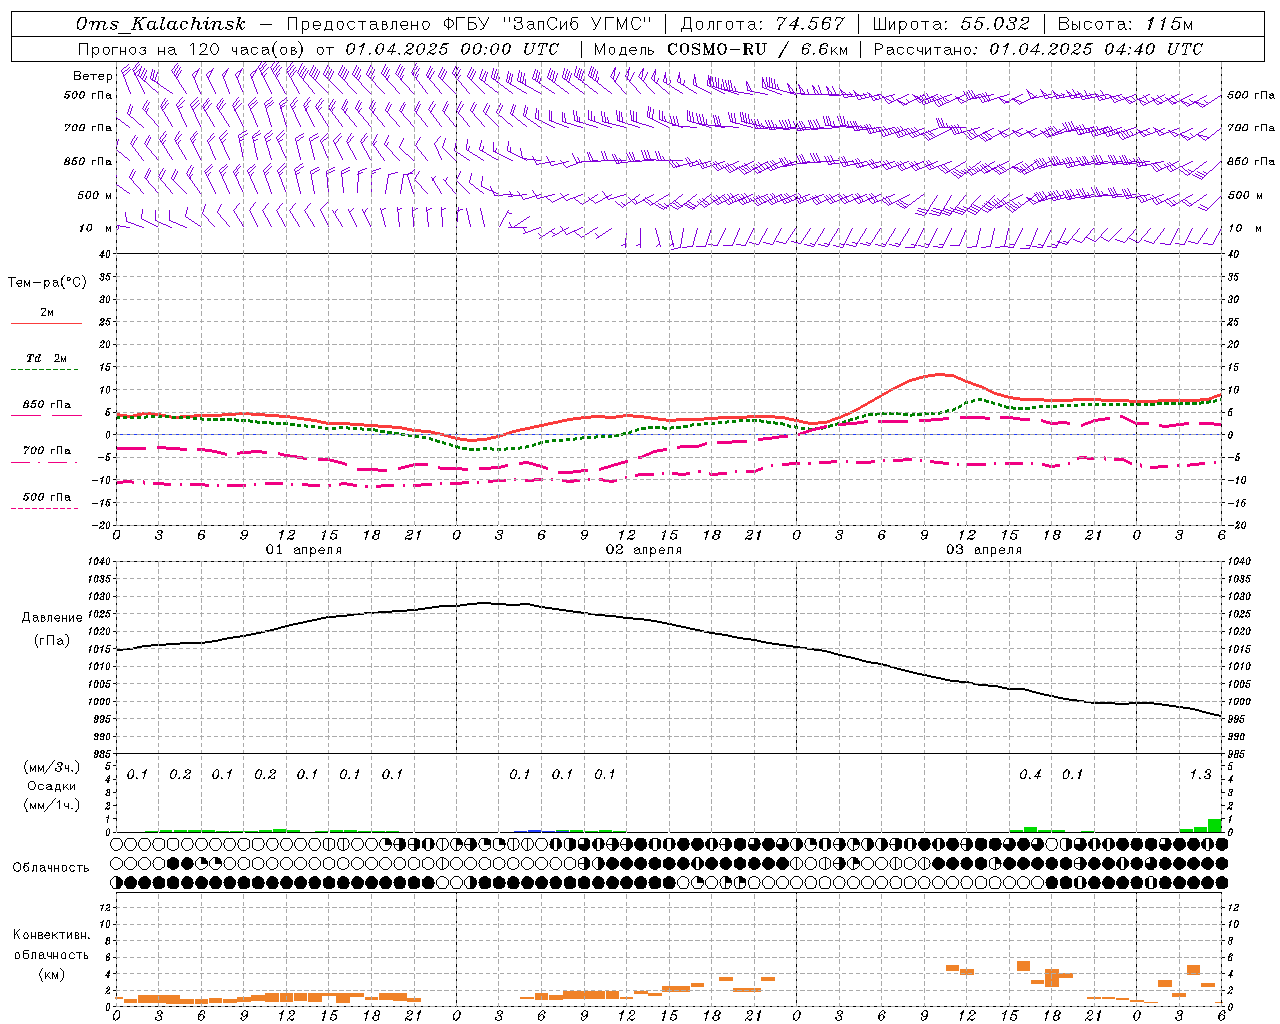This screenshot has height=1024, width=1280.
Task: Click the (км) convective cloud unit label
Action: pyautogui.click(x=52, y=974)
